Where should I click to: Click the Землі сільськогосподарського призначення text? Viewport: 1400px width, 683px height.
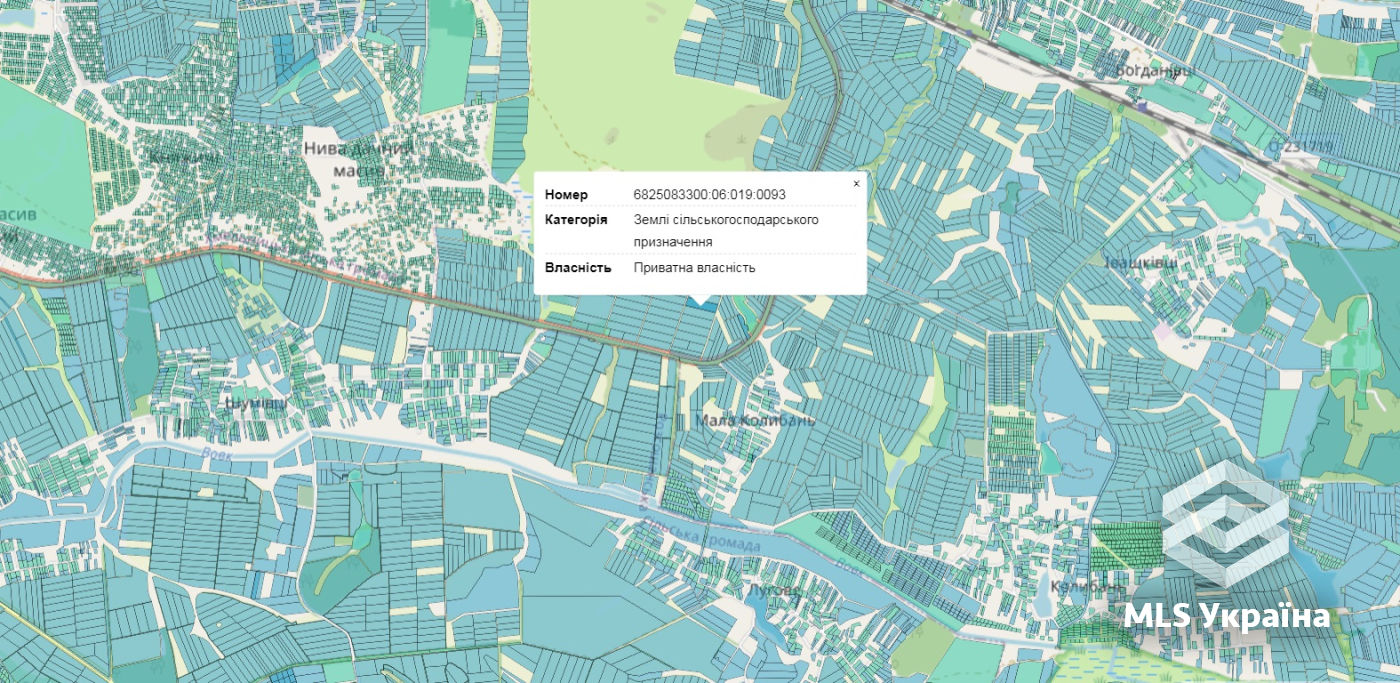[x=726, y=230]
